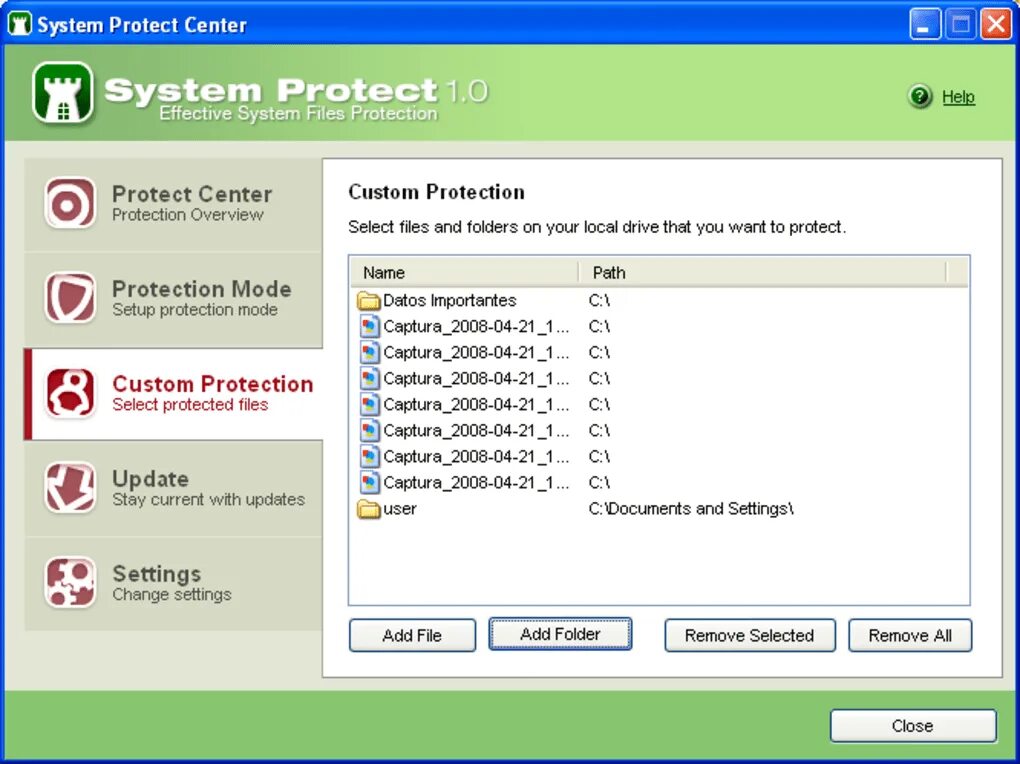Click the System Protect castle logo
The width and height of the screenshot is (1020, 764).
[x=63, y=93]
